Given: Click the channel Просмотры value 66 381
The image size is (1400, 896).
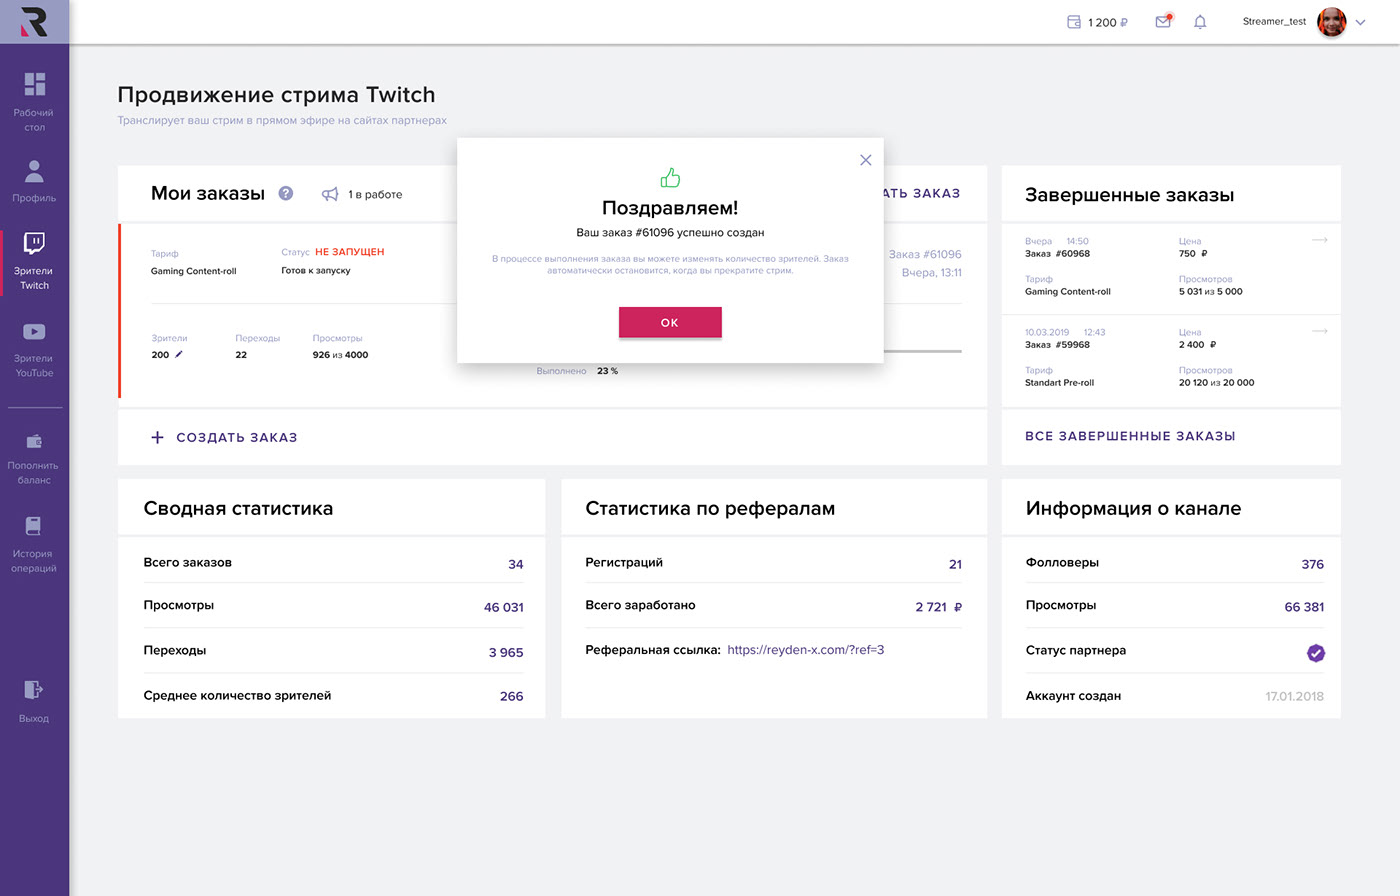Looking at the screenshot, I should click(x=1304, y=607).
